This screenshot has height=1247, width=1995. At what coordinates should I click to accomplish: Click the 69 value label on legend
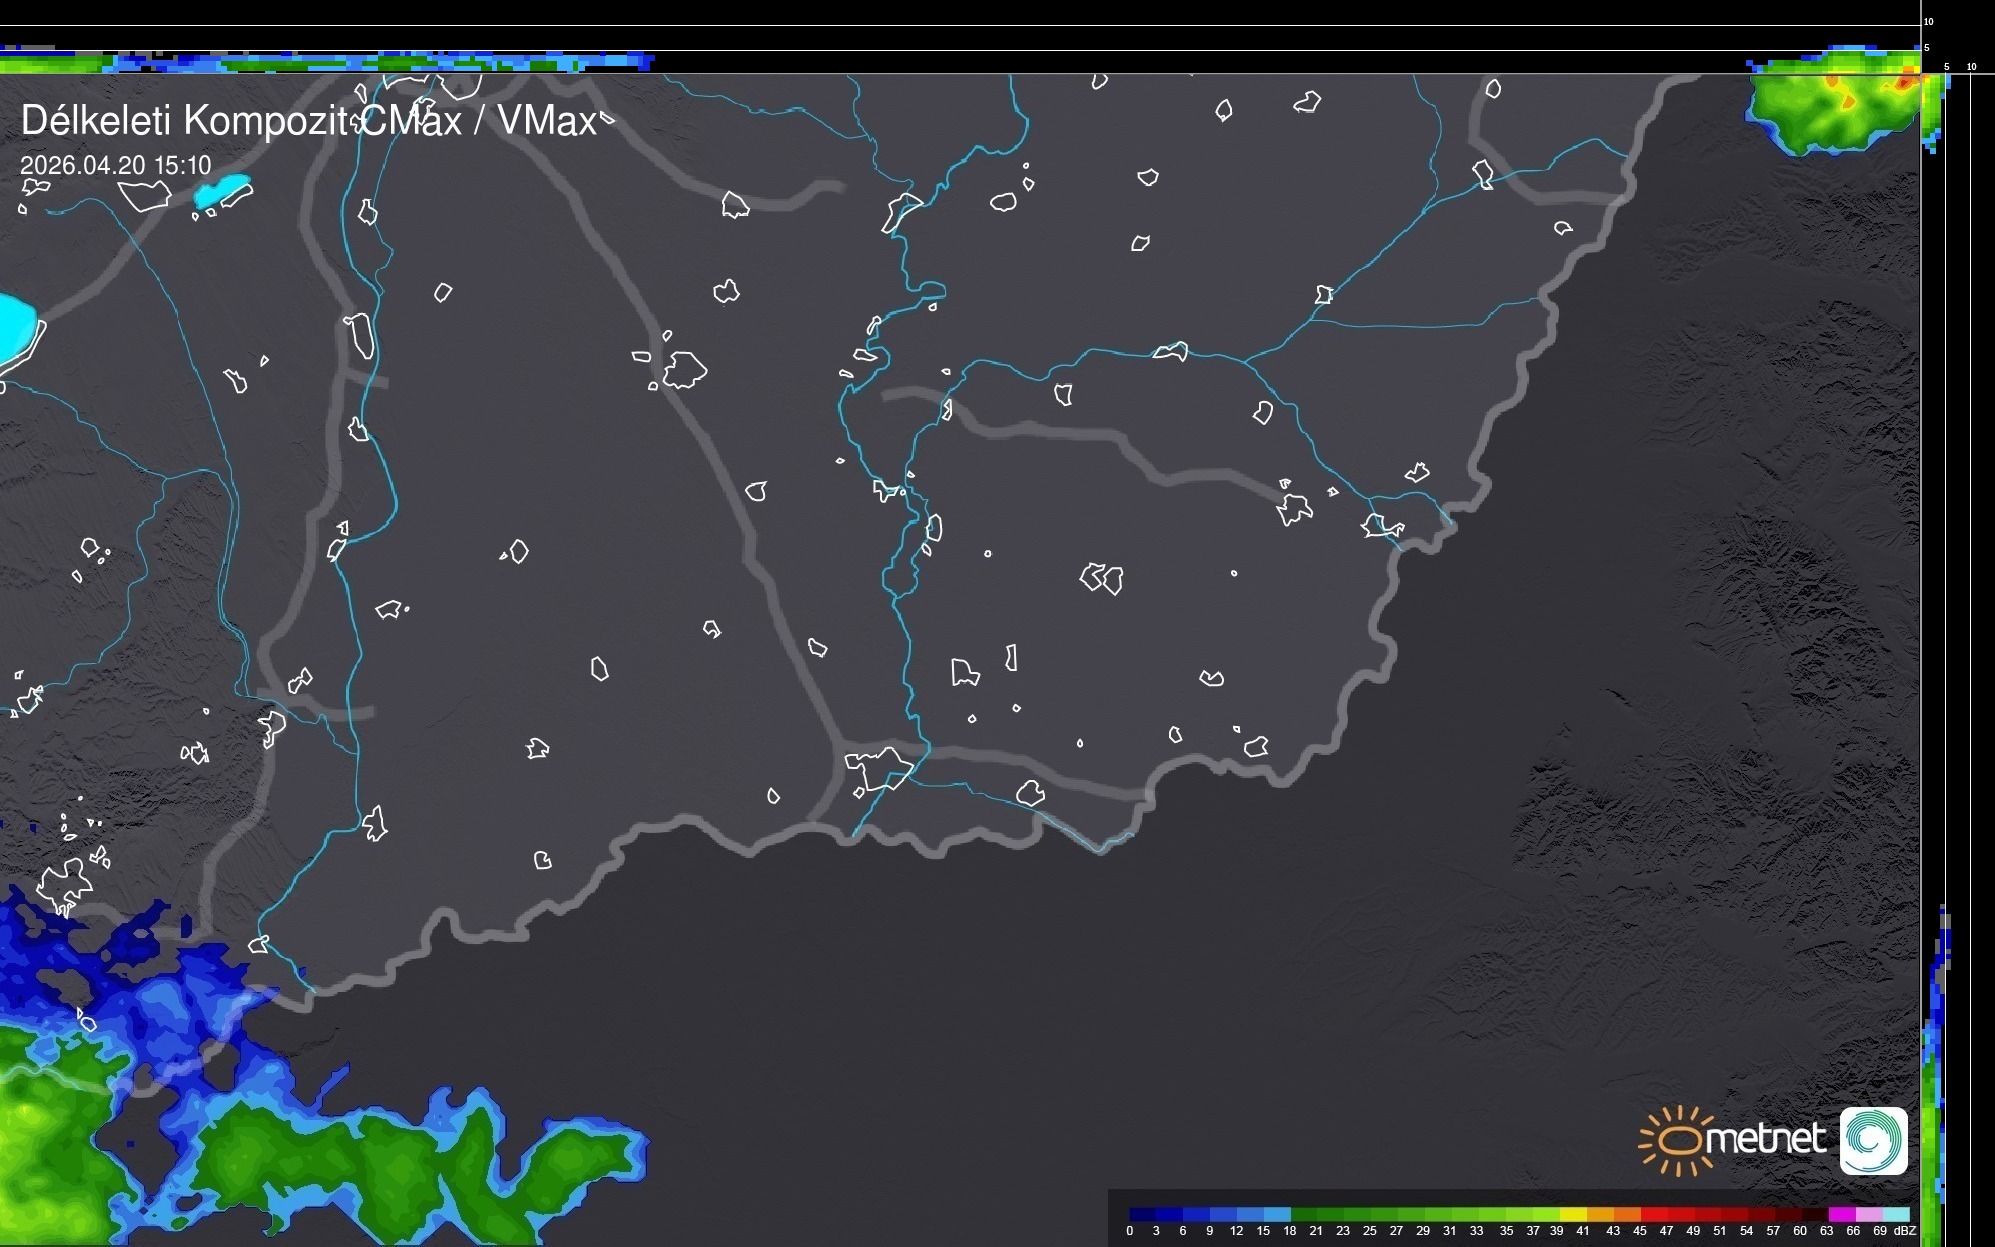[x=1880, y=1231]
